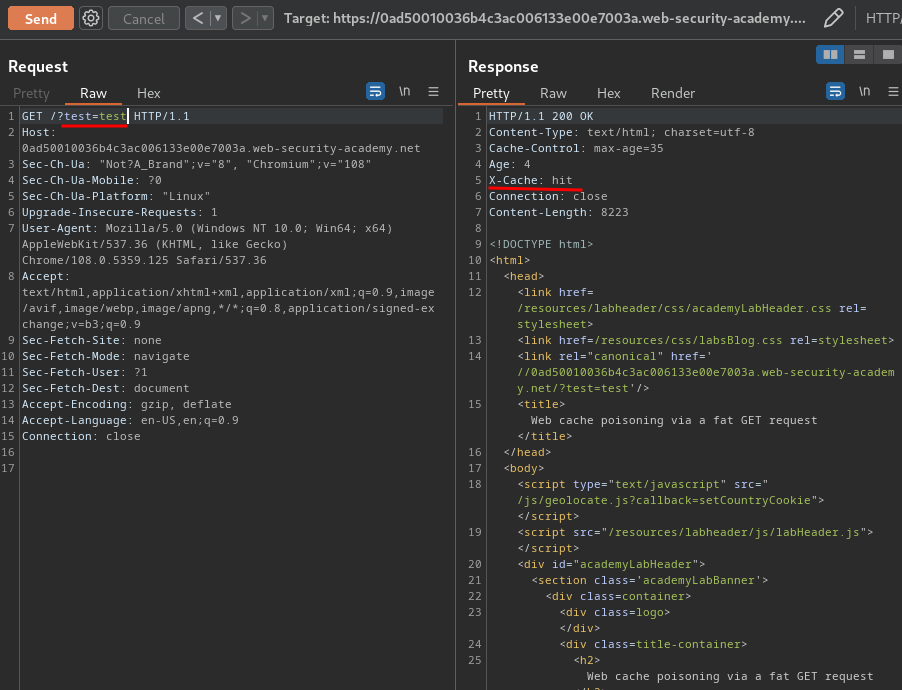Viewport: 902px width, 690px height.
Task: Open the Repeater settings gear
Action: coord(90,18)
